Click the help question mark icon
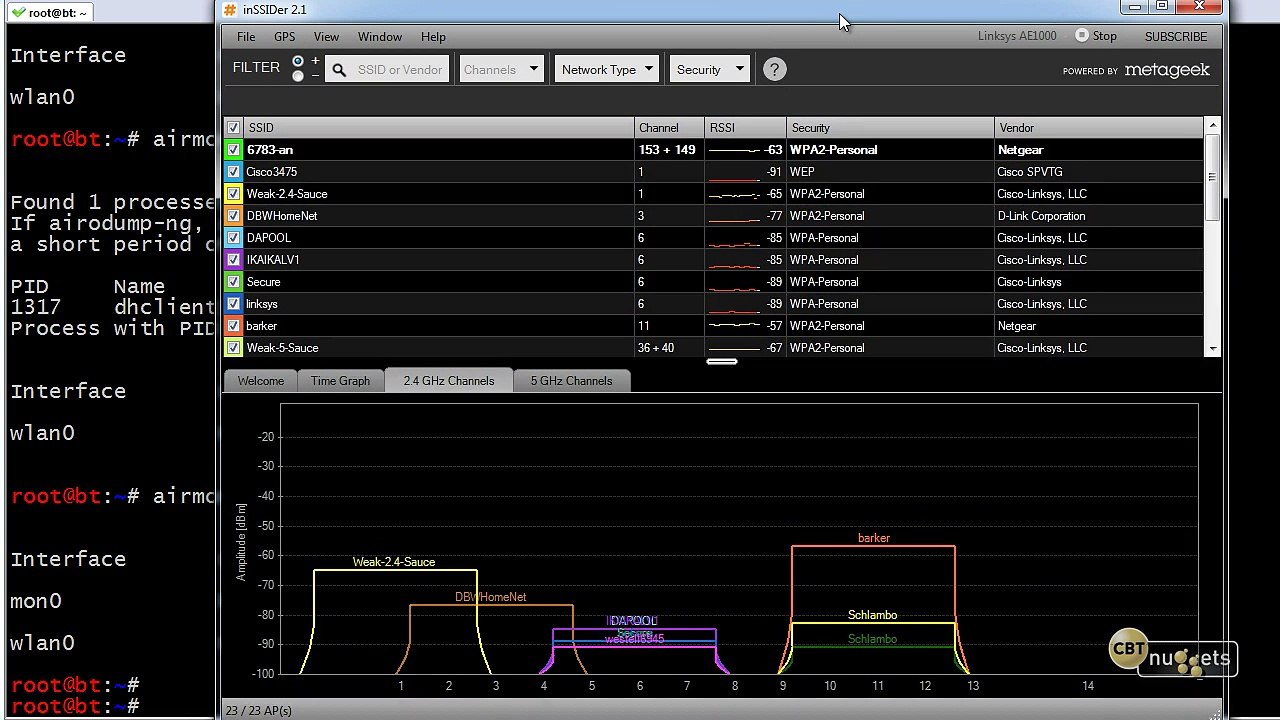 [774, 69]
